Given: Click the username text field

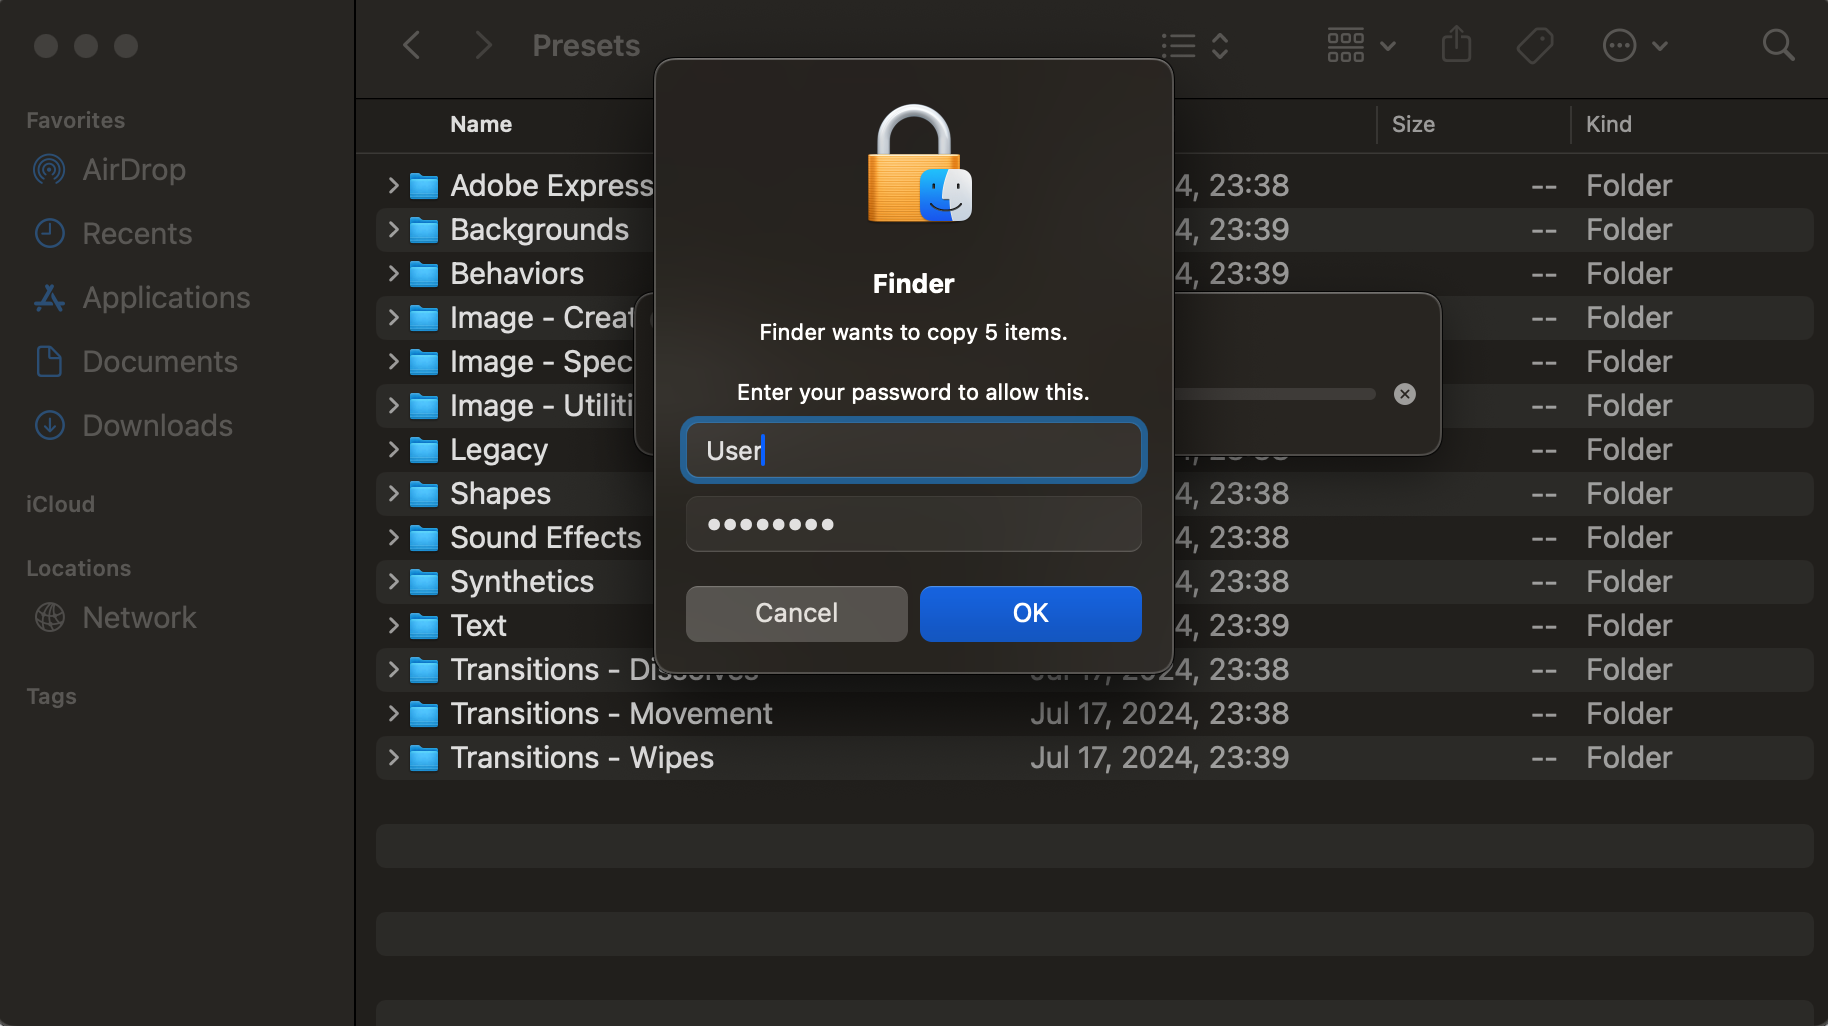Looking at the screenshot, I should 913,451.
